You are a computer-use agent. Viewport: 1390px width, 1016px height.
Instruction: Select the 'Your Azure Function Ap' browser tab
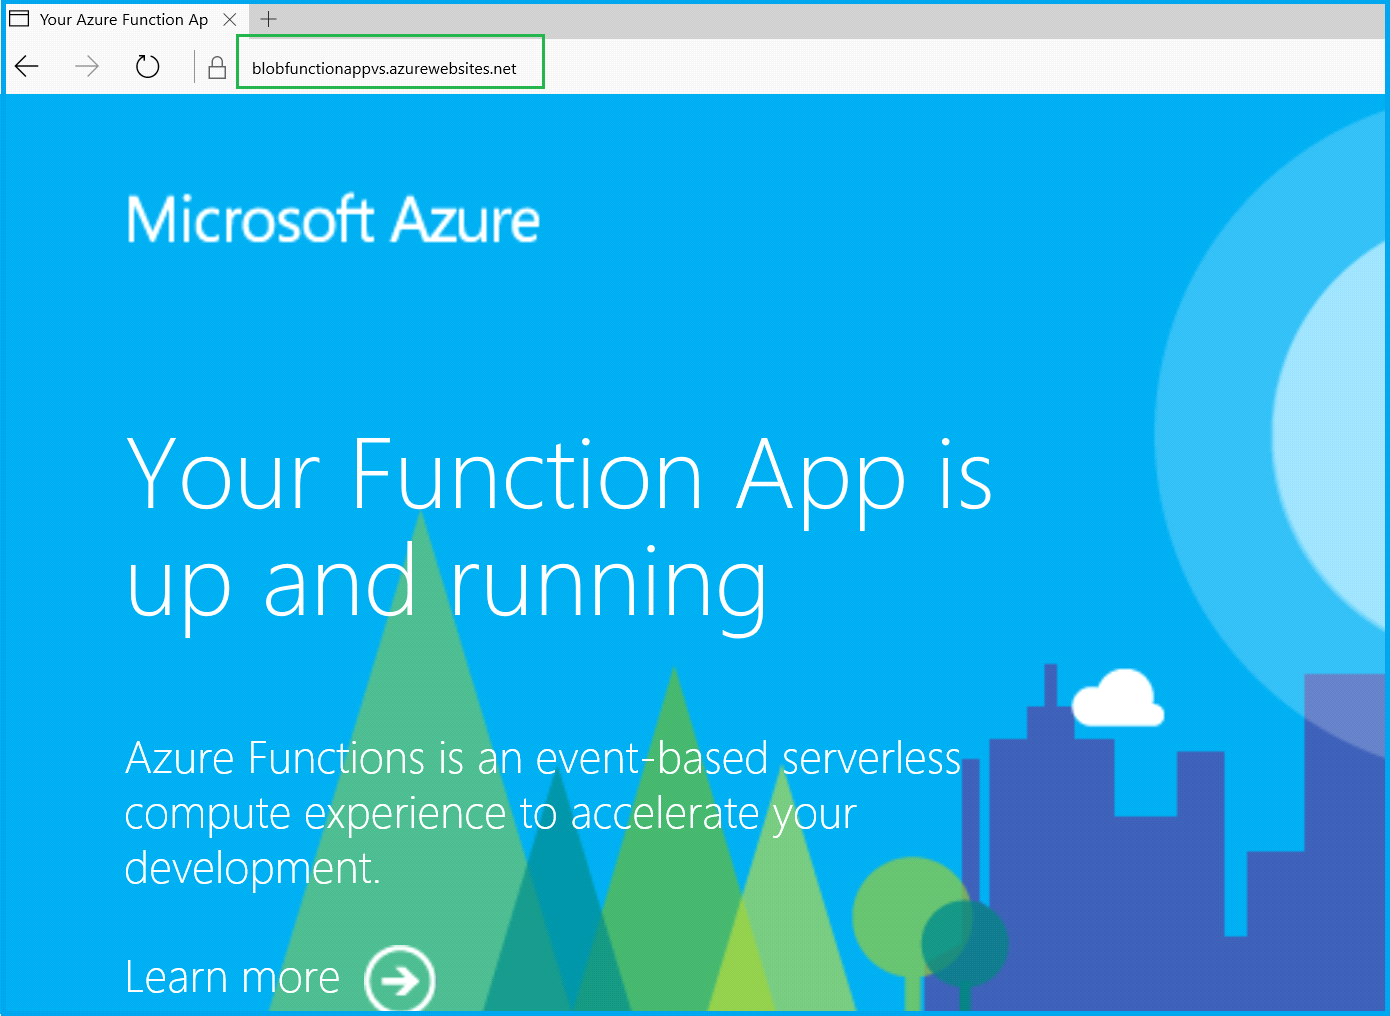[x=124, y=19]
